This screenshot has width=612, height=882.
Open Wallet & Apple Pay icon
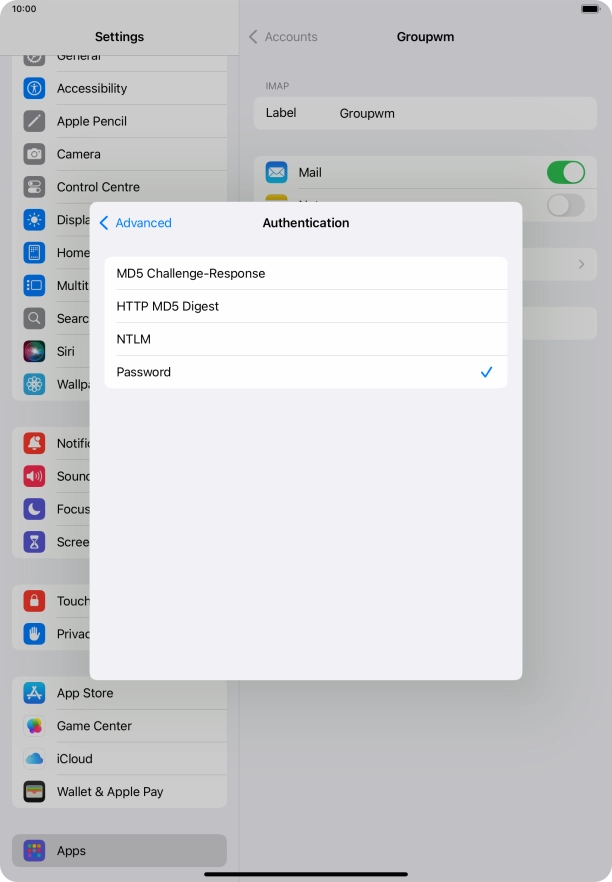pos(35,792)
